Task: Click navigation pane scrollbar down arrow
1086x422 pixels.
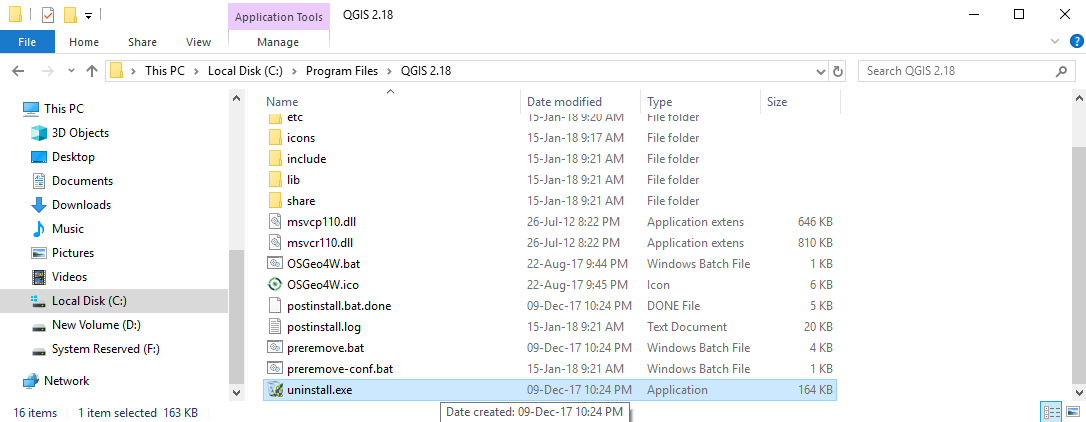Action: (x=235, y=392)
